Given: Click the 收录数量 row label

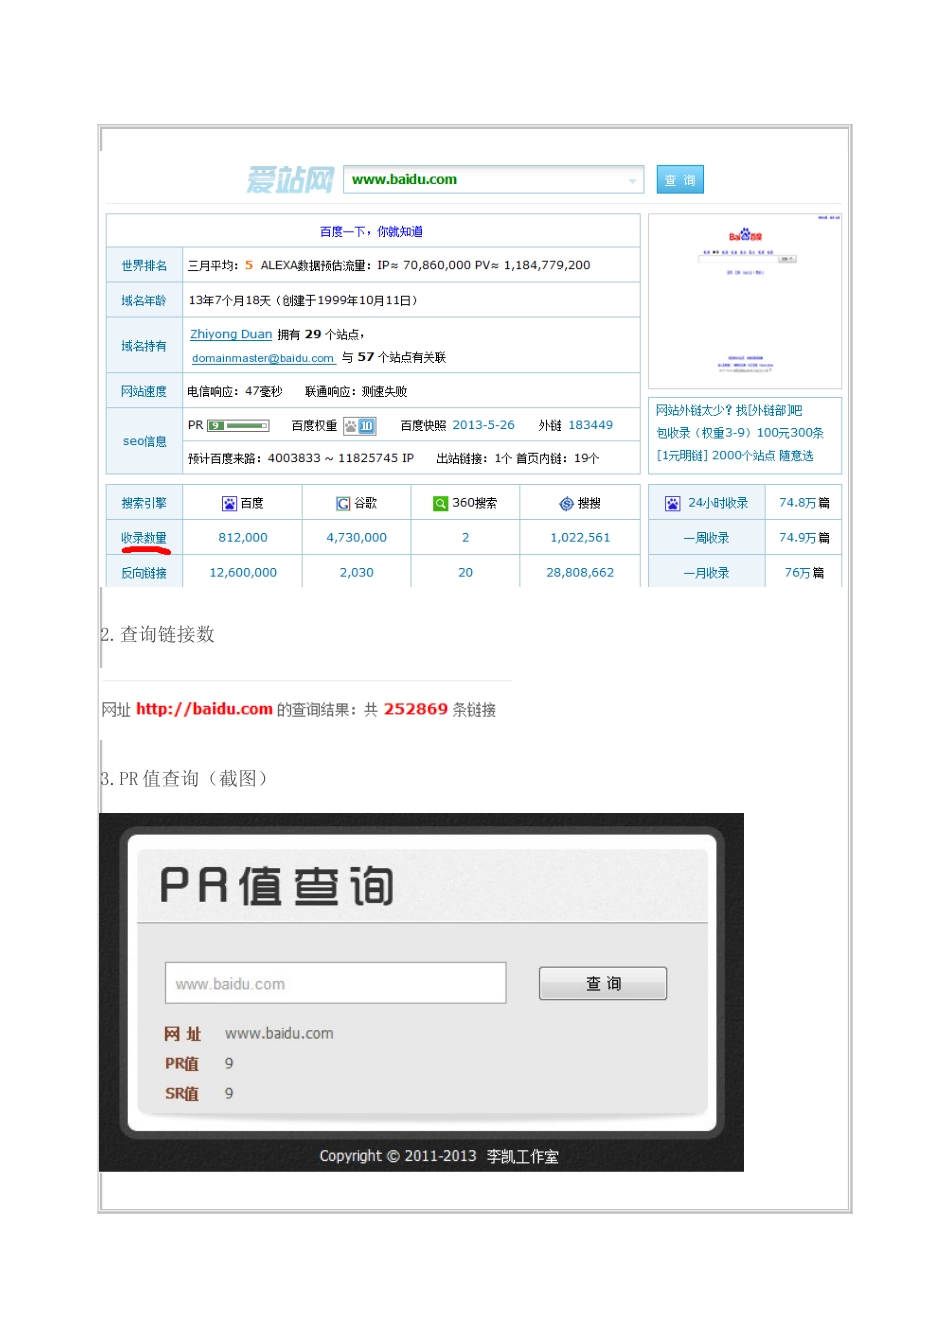Looking at the screenshot, I should point(144,538).
